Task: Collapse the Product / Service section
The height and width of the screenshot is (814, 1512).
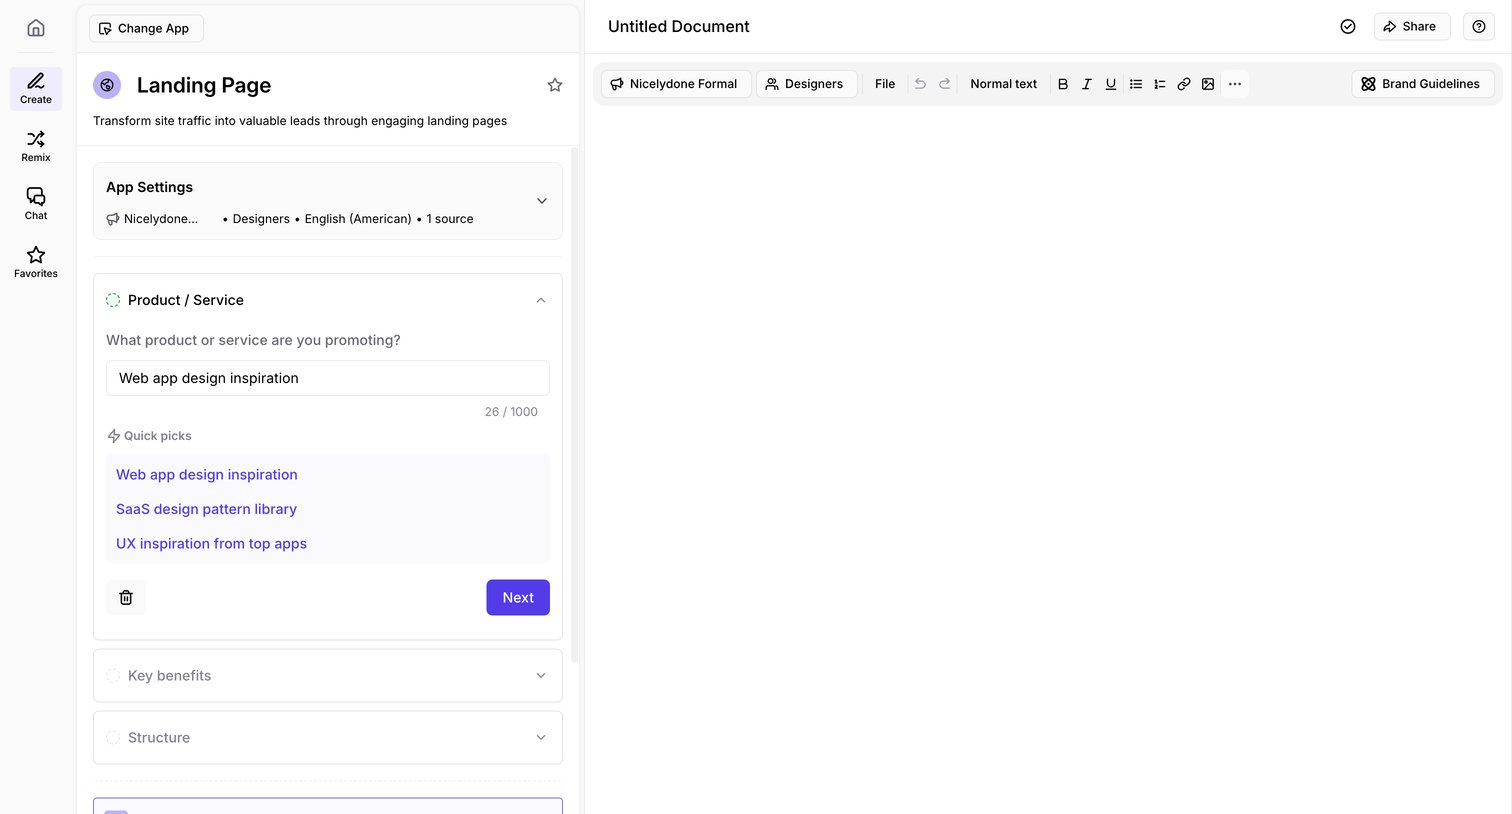Action: click(x=541, y=300)
